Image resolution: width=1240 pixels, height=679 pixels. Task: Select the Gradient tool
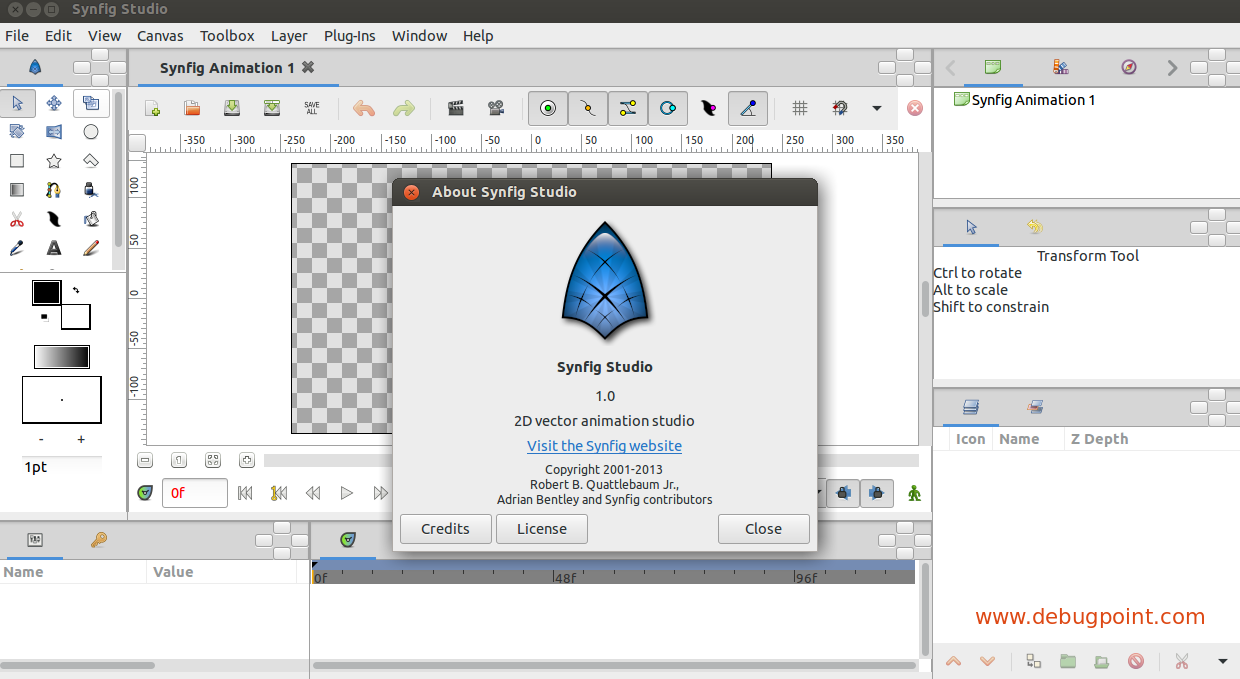point(17,189)
